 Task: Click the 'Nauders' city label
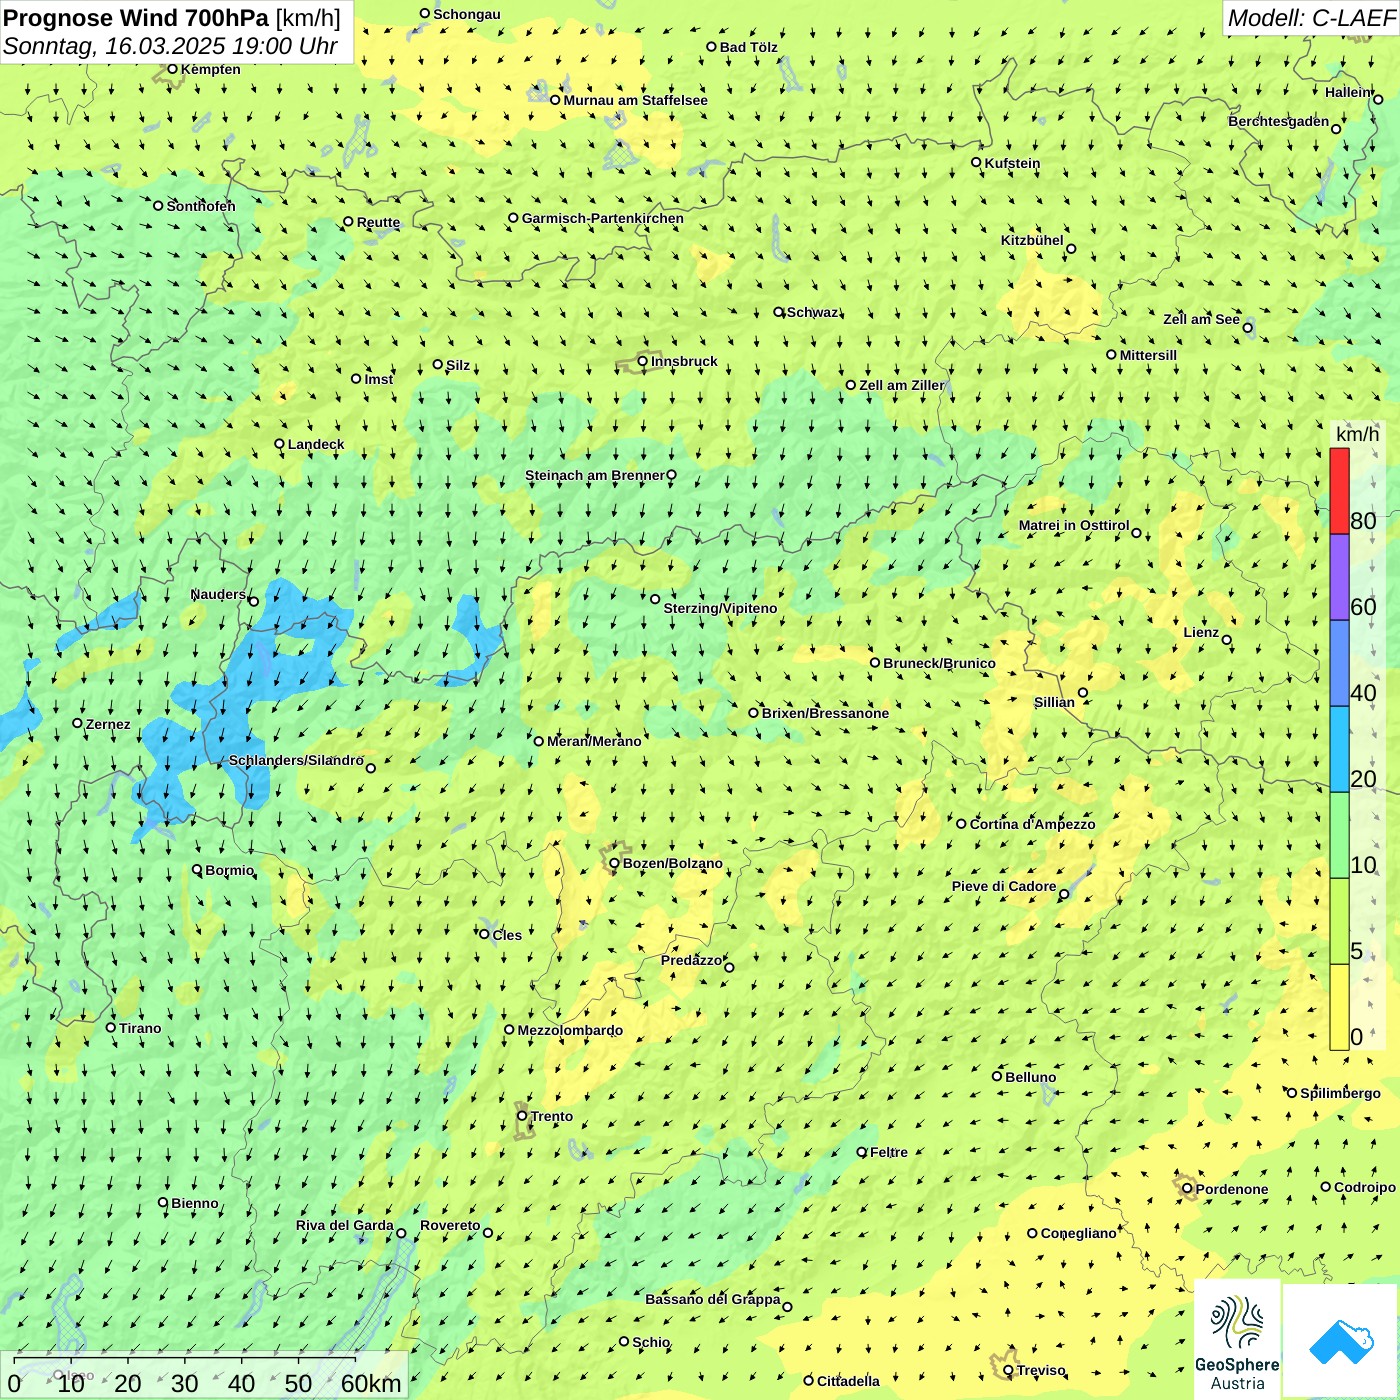click(218, 595)
